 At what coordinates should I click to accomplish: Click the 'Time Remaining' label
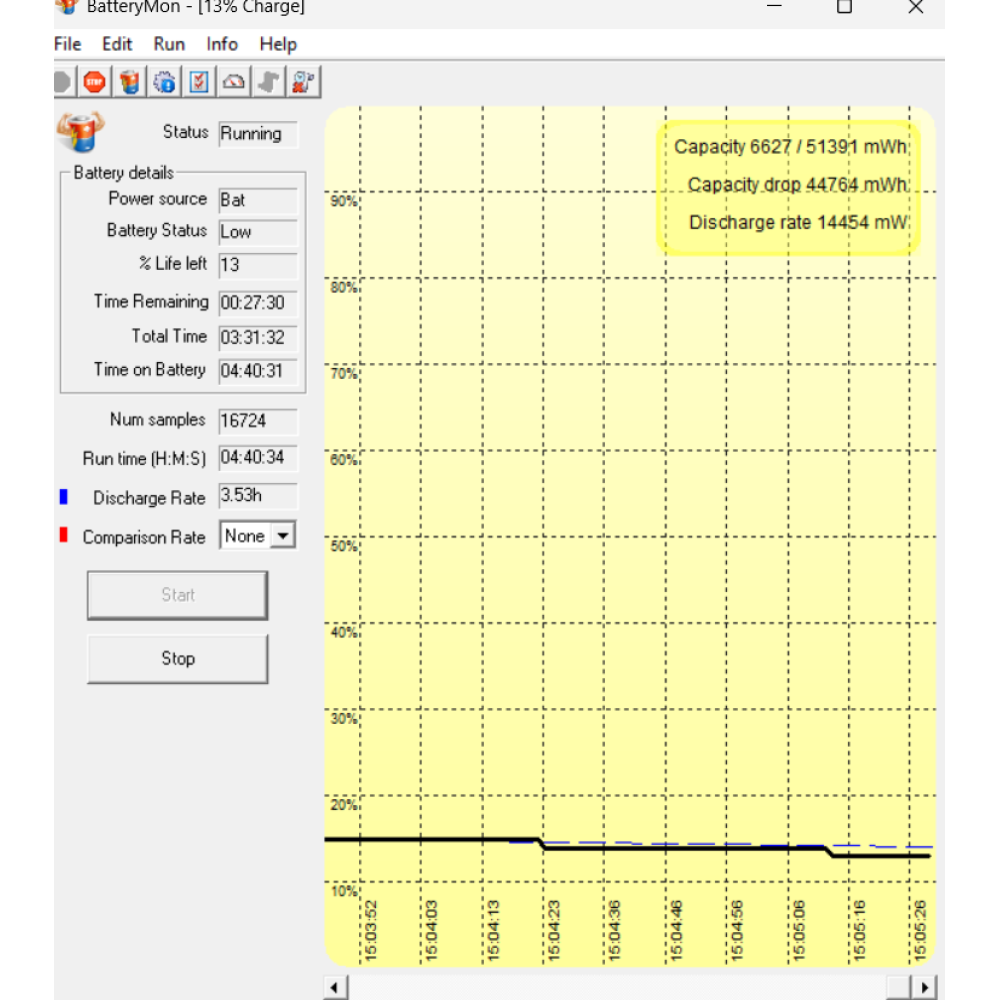point(151,301)
